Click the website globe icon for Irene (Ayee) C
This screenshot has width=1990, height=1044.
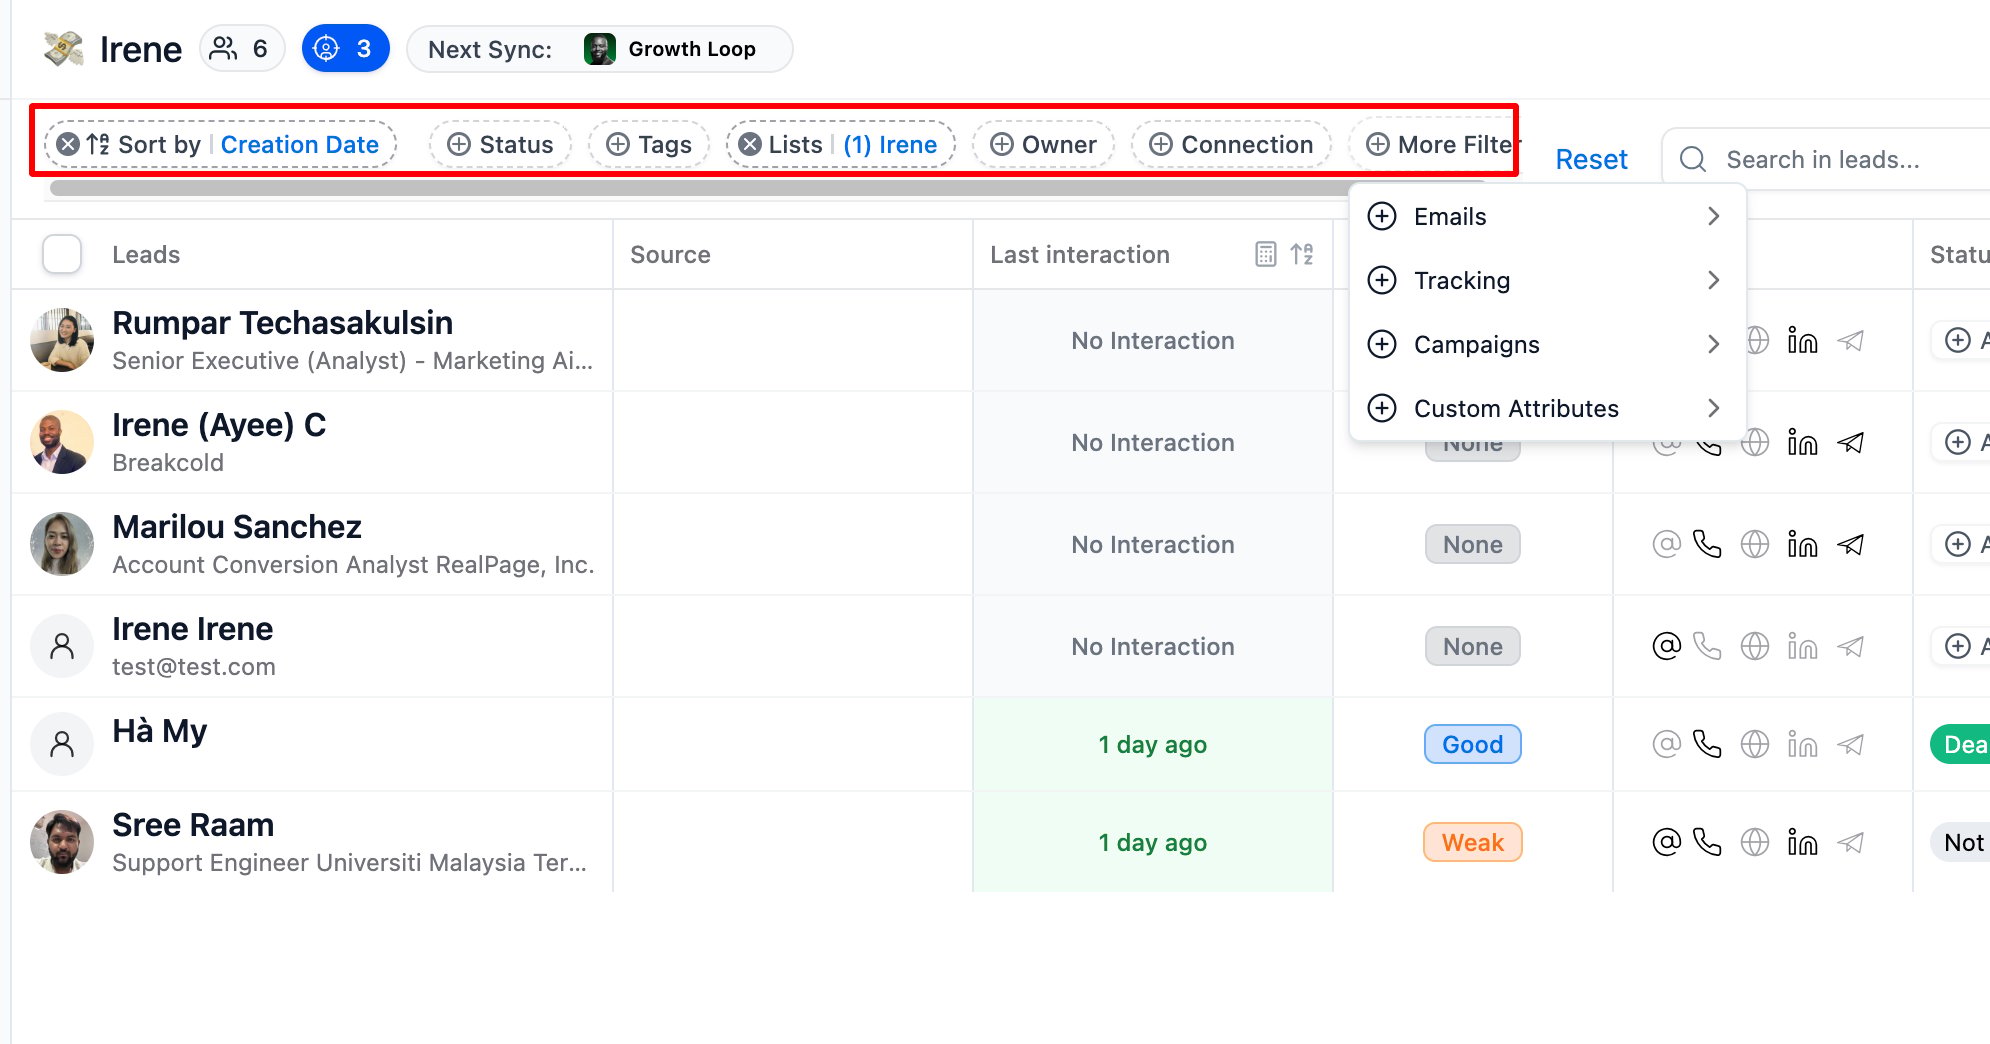1754,443
